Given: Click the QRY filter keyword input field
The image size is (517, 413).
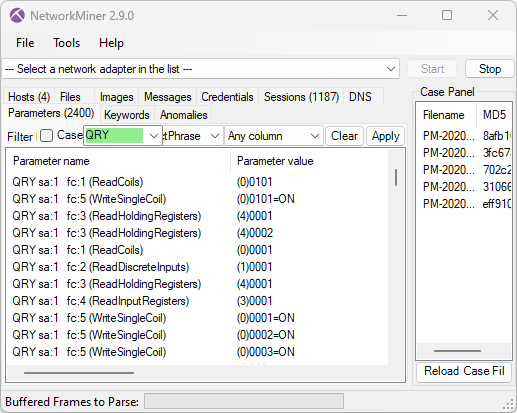Looking at the screenshot, I should (114, 135).
